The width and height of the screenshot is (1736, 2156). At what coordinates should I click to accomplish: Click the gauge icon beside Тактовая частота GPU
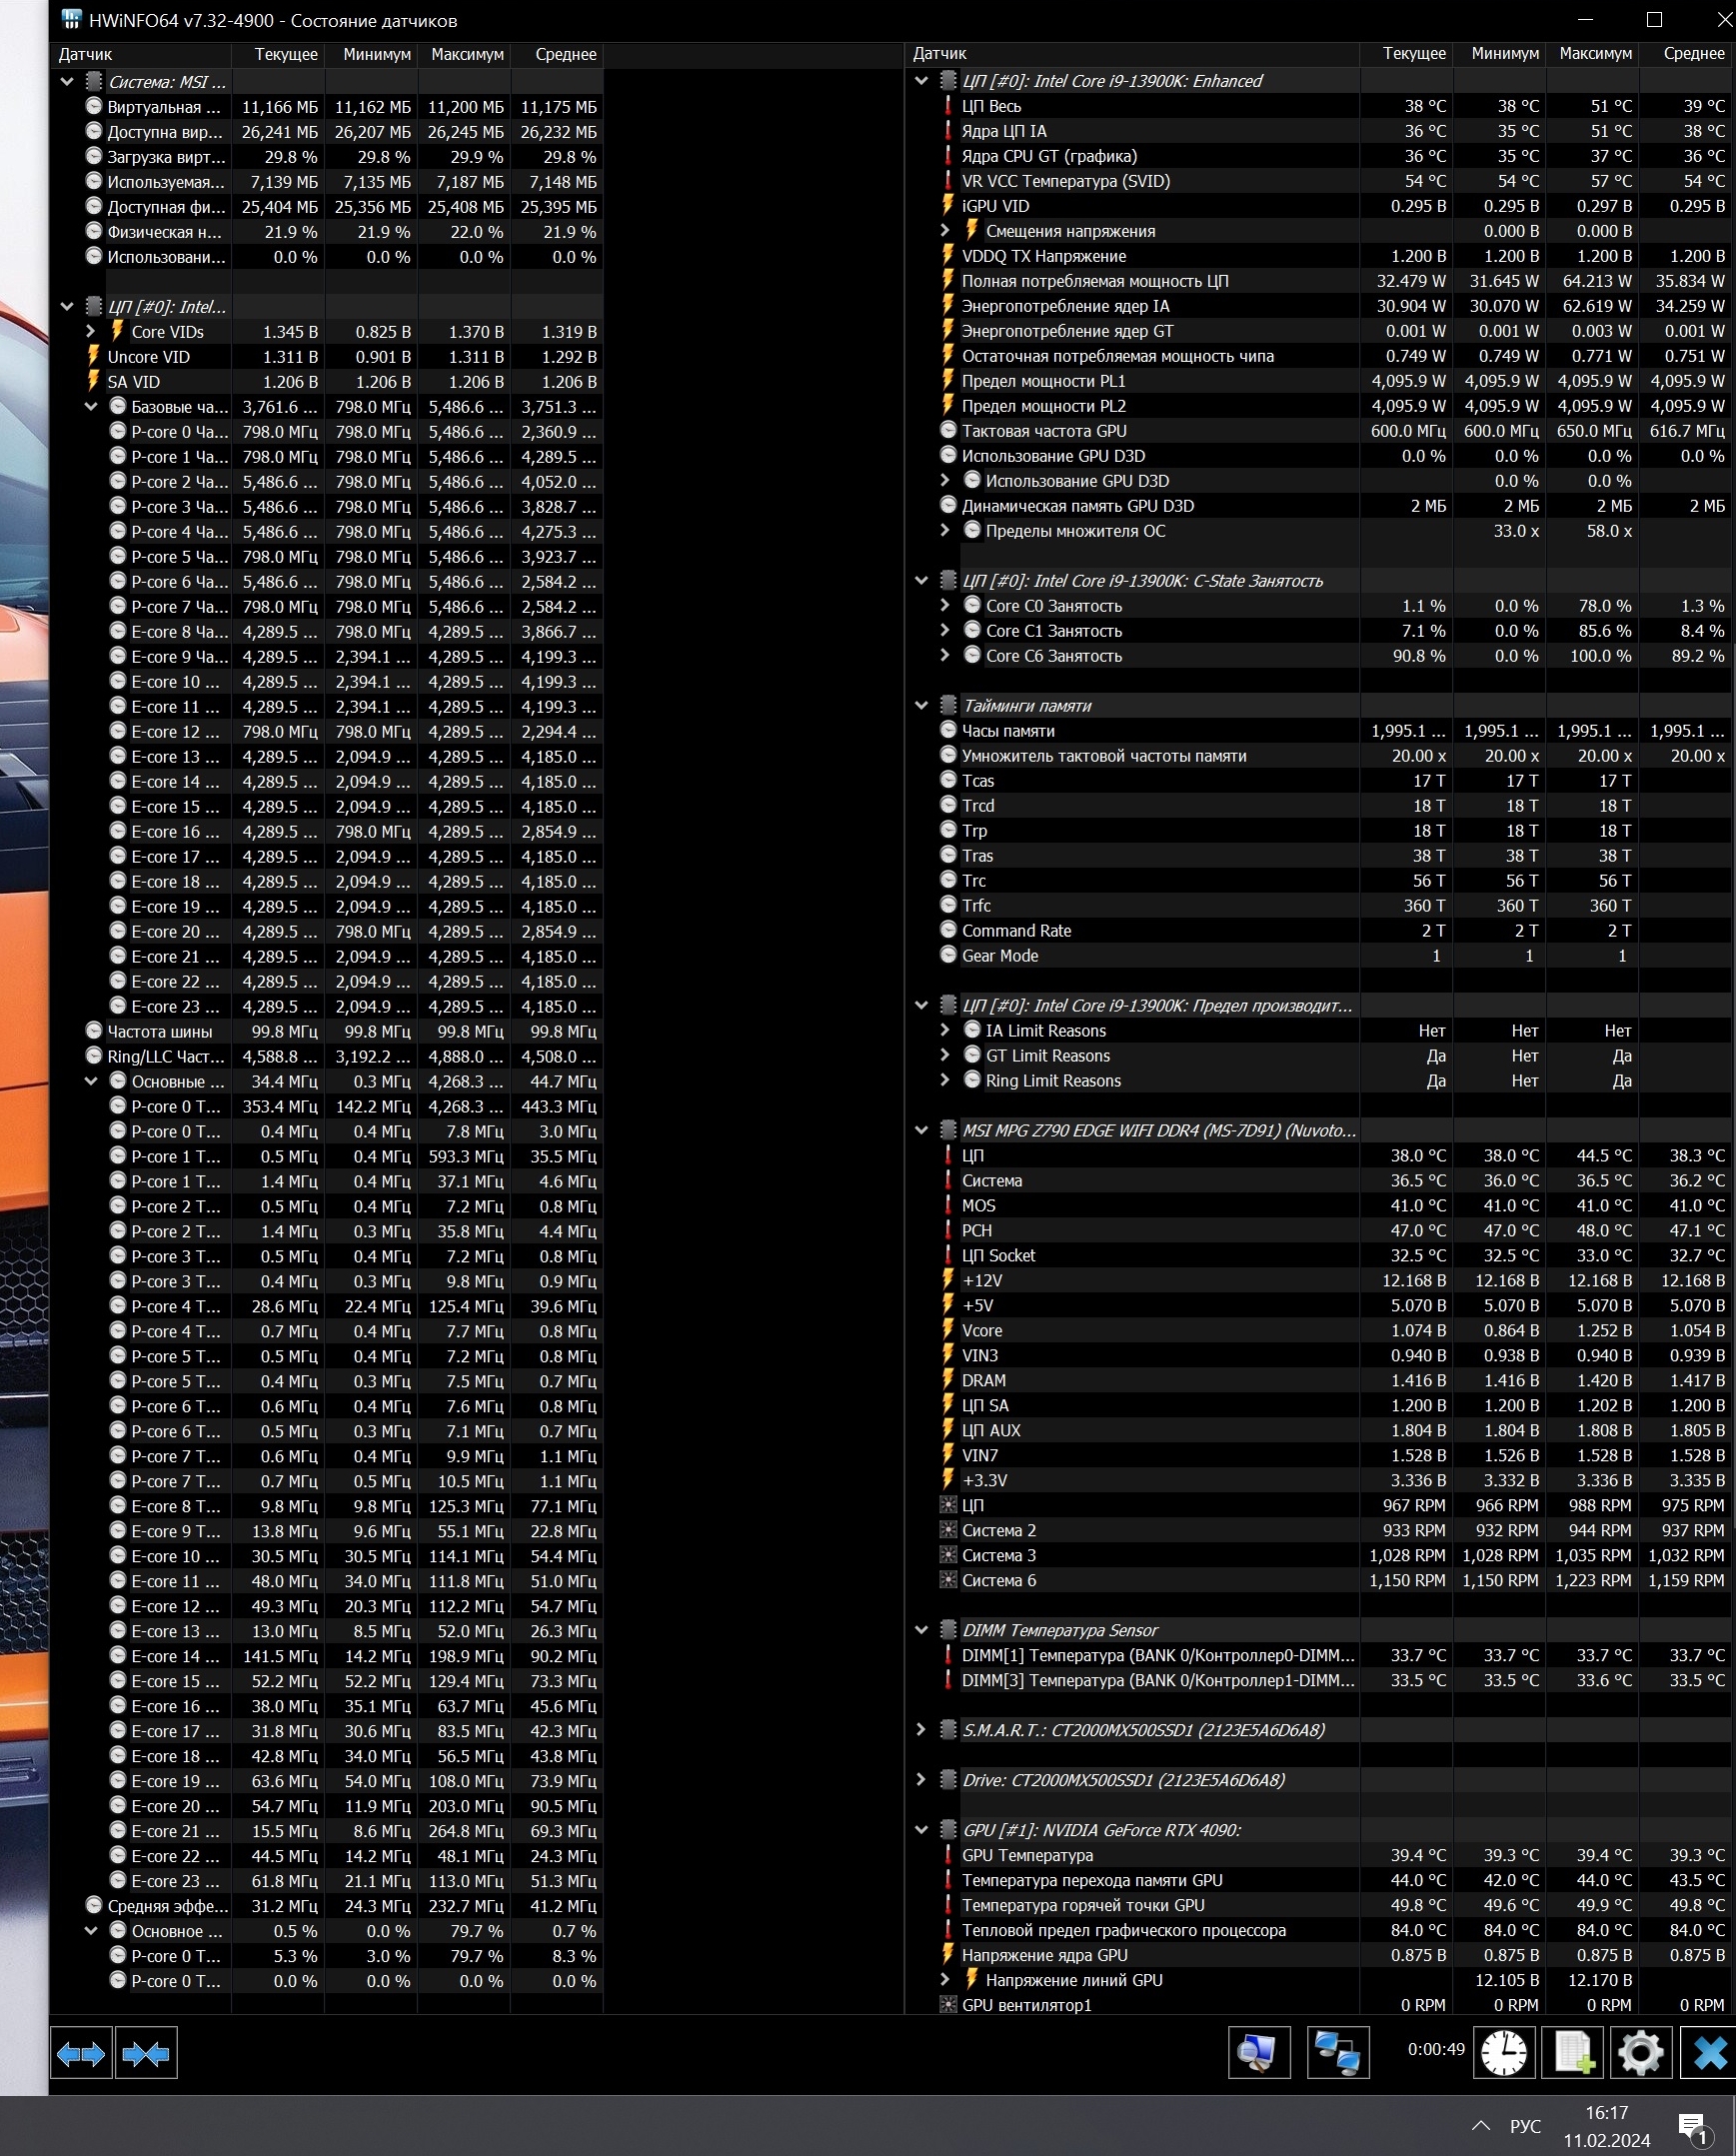[948, 431]
